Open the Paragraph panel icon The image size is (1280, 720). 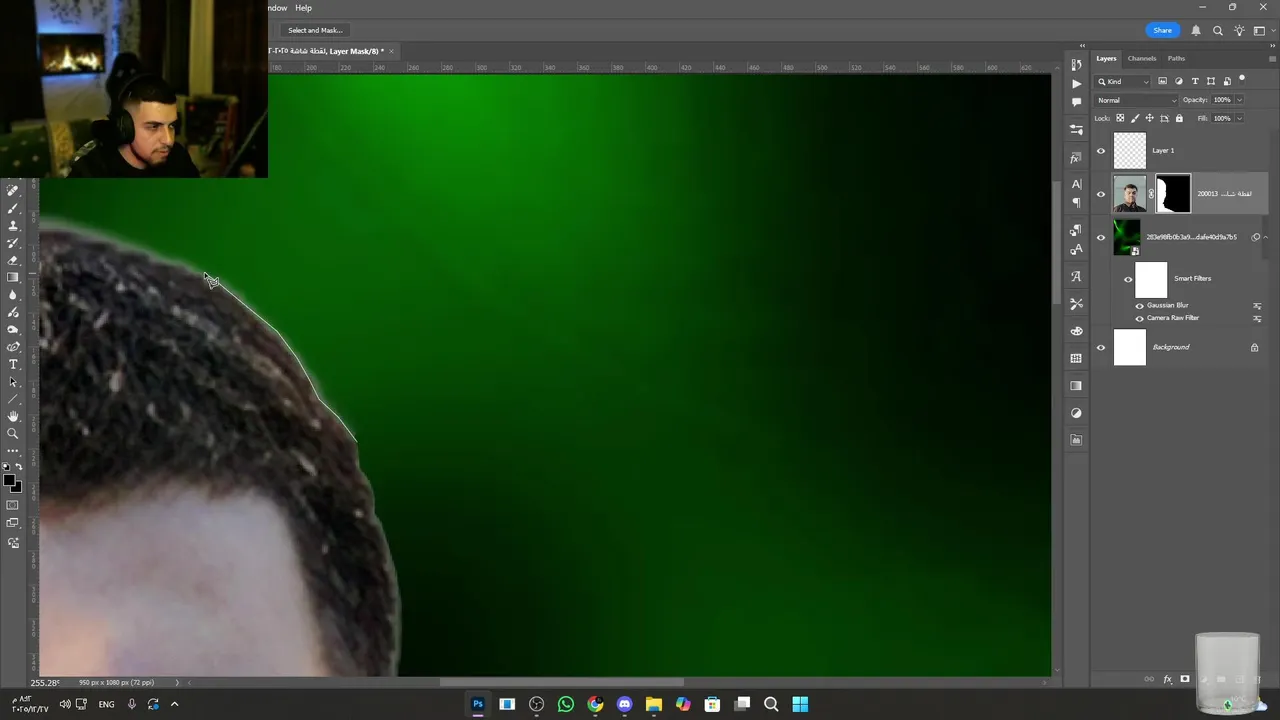point(1076,203)
